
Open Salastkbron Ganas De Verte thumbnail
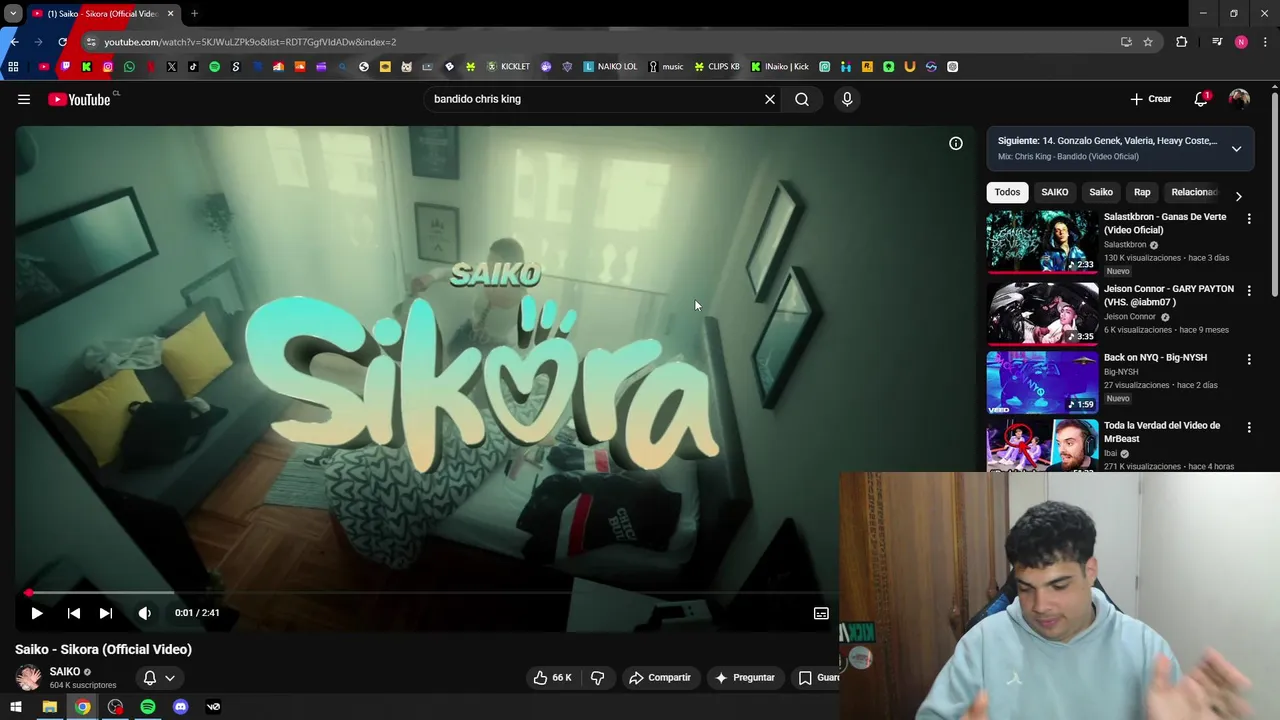[1042, 241]
